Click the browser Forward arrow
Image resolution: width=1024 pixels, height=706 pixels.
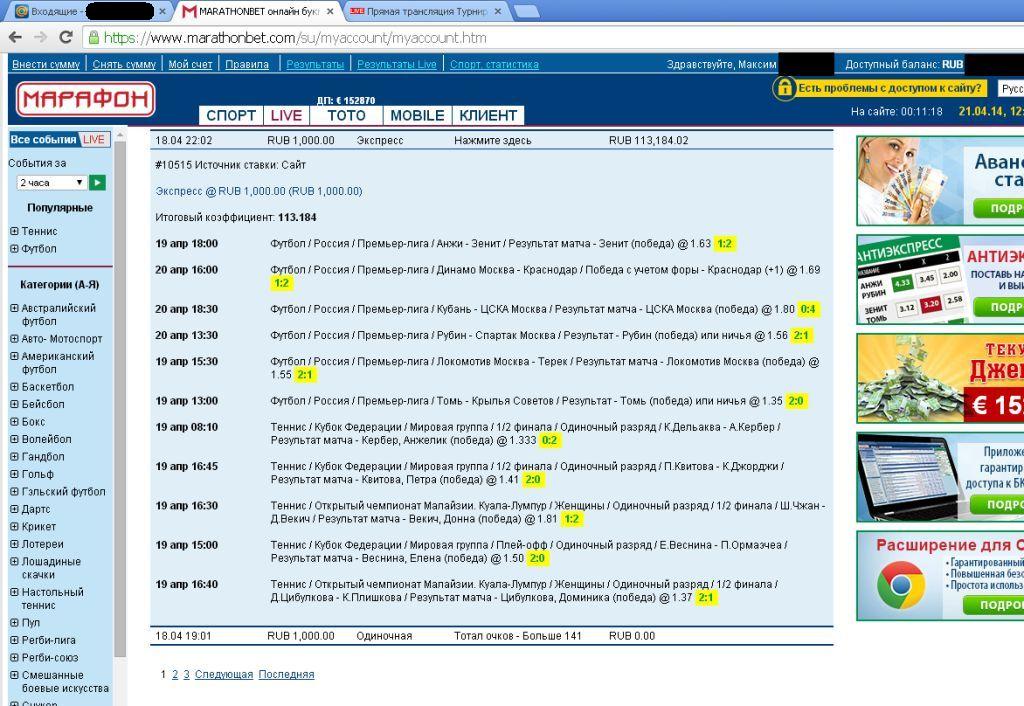pos(40,37)
